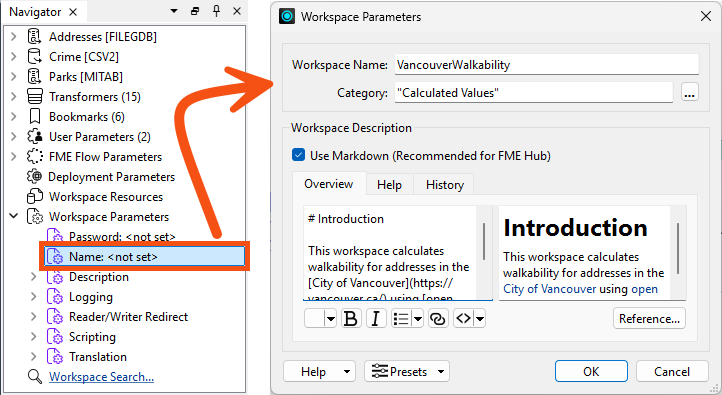Click the Parks MITAB reader icon
This screenshot has width=722, height=395.
tap(34, 76)
